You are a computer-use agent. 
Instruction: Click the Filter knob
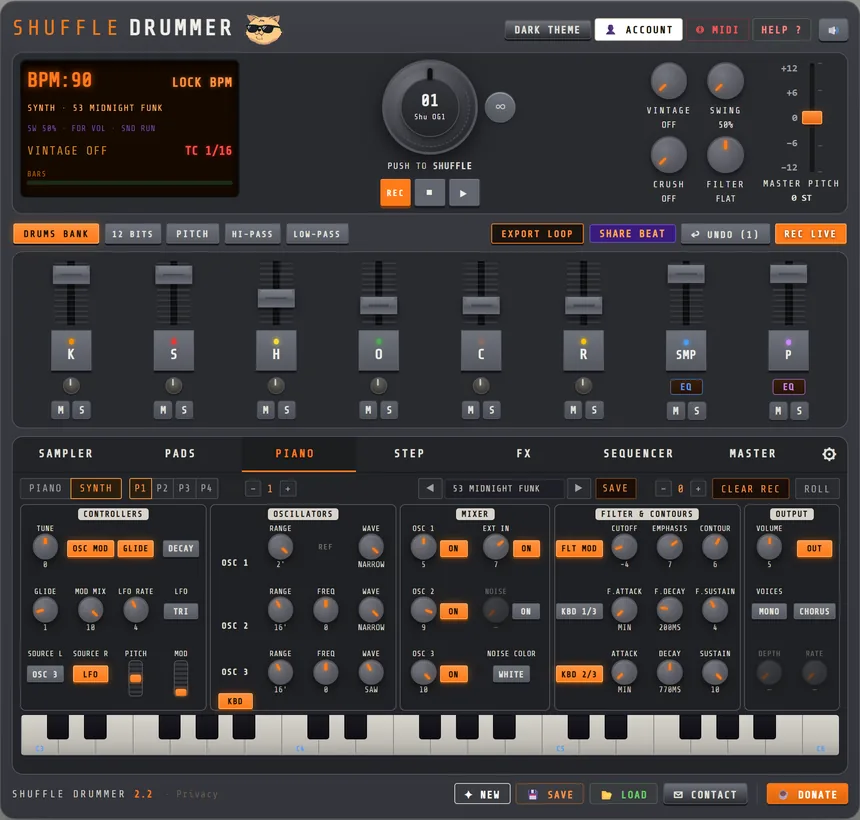click(725, 155)
